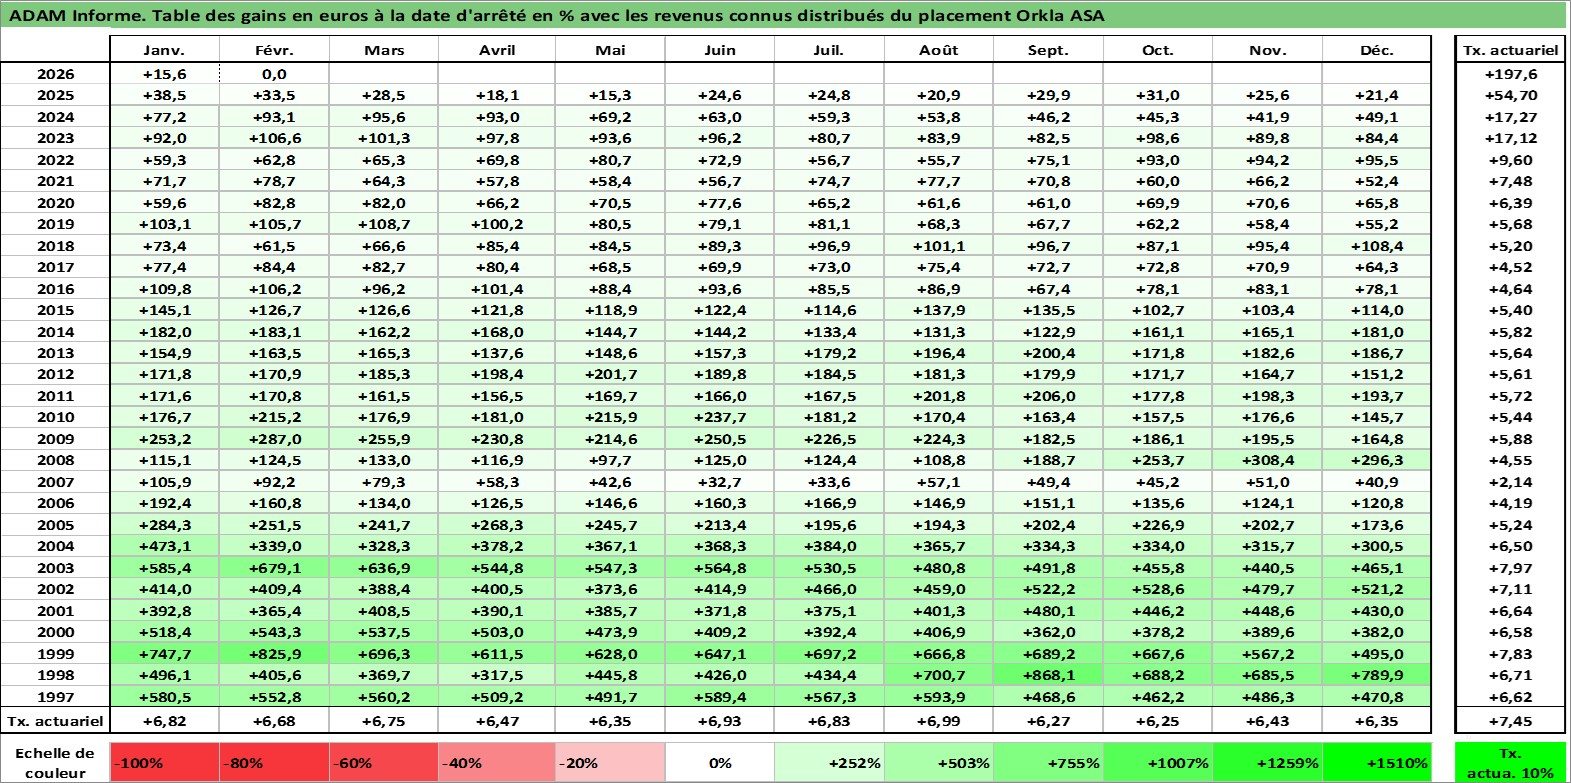Select the +868,1 cell in 1998

coord(1048,675)
